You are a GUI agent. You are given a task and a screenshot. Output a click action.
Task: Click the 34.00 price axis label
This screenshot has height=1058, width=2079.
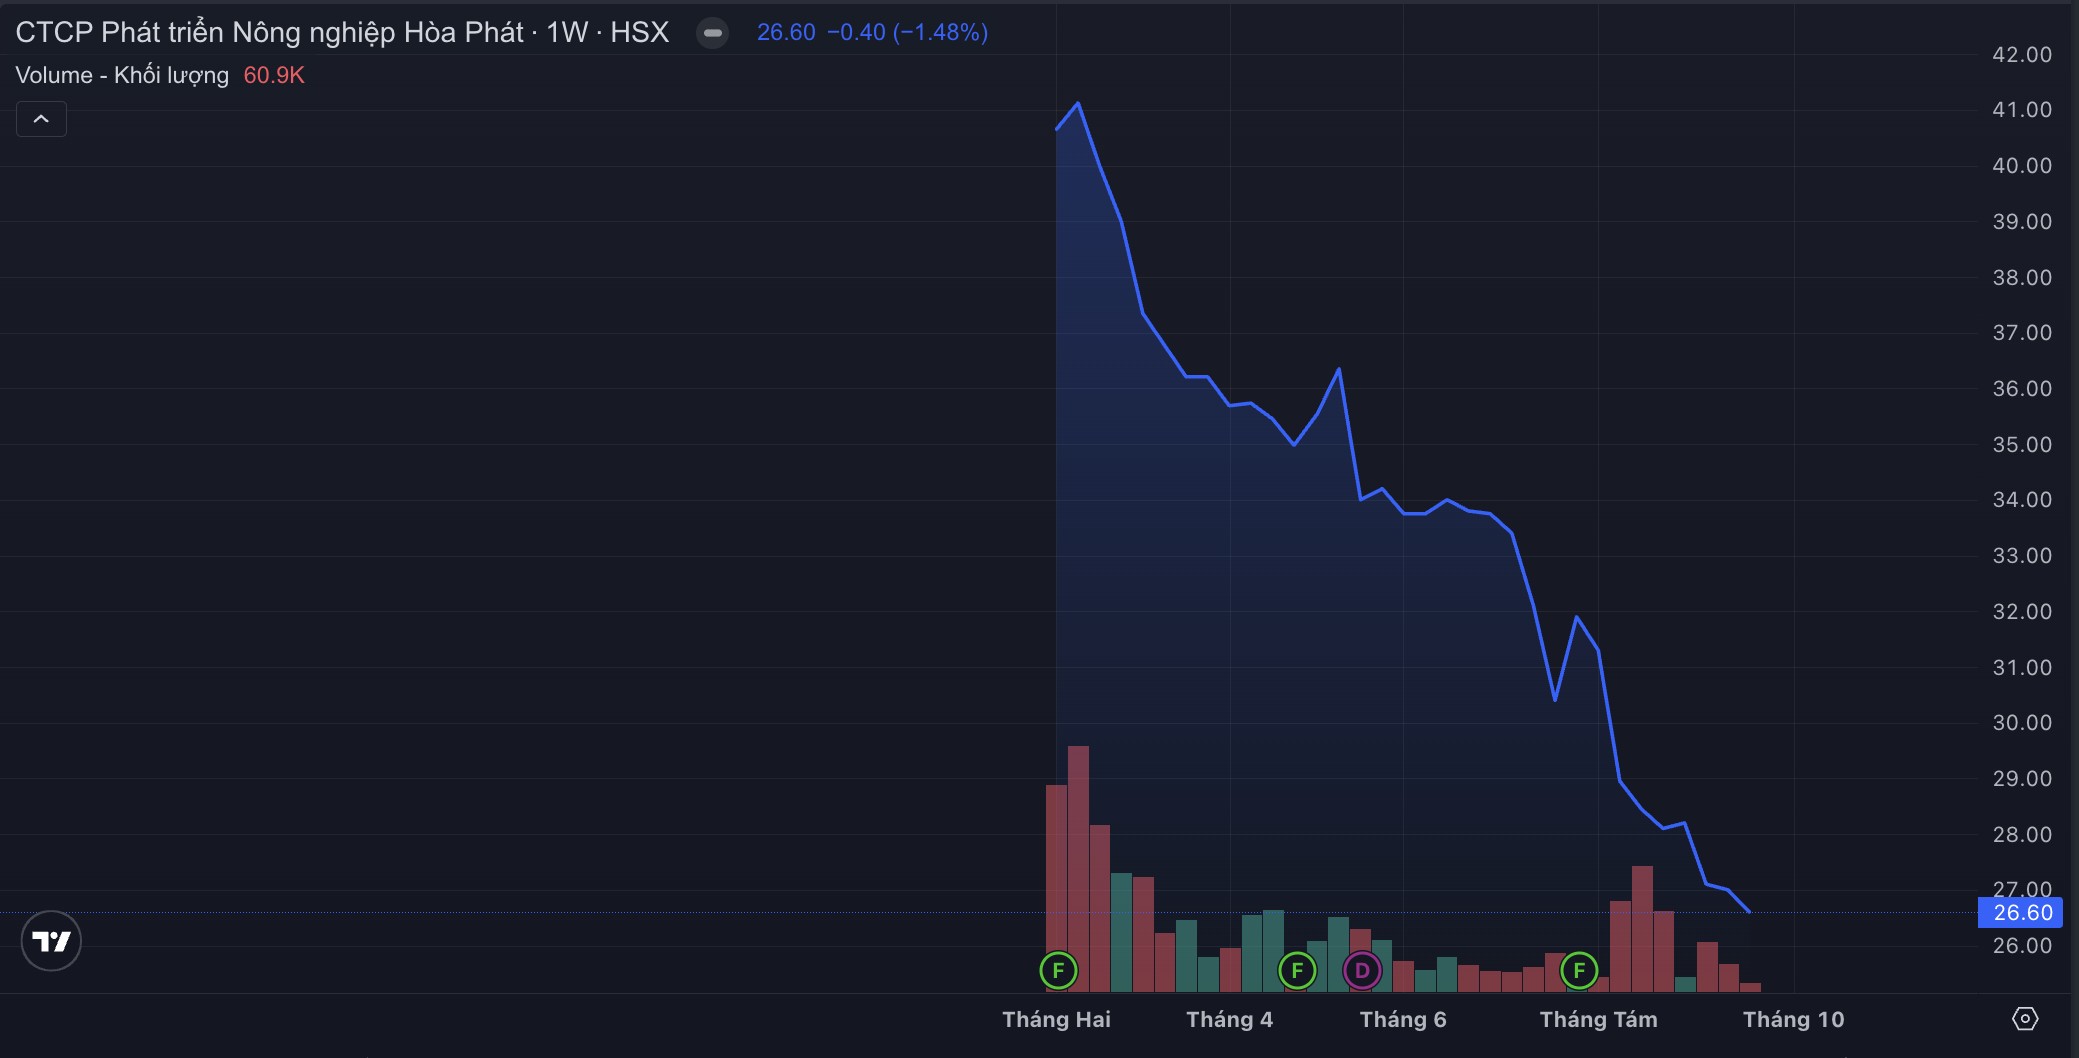coord(2022,500)
